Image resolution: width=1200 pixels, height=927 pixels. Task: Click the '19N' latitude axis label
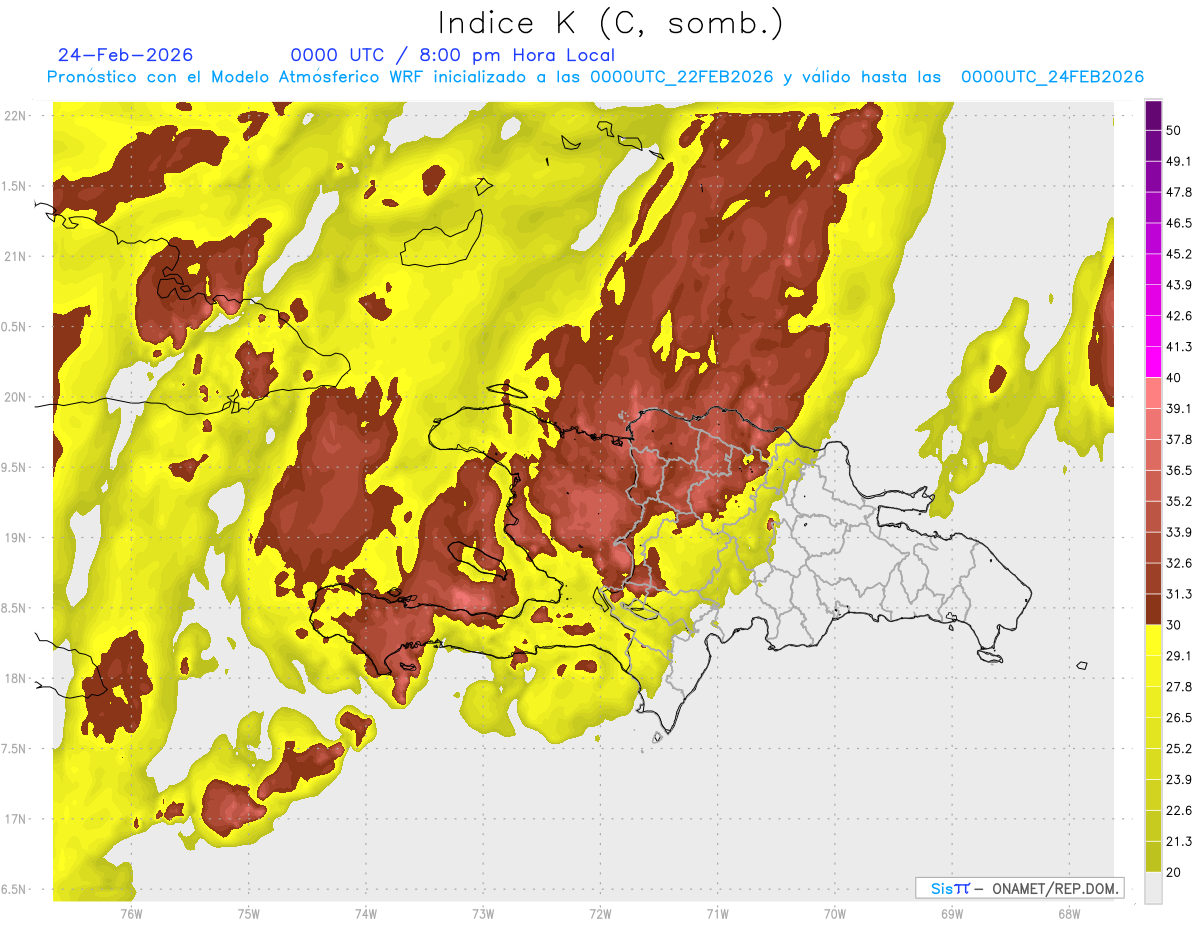tap(14, 538)
